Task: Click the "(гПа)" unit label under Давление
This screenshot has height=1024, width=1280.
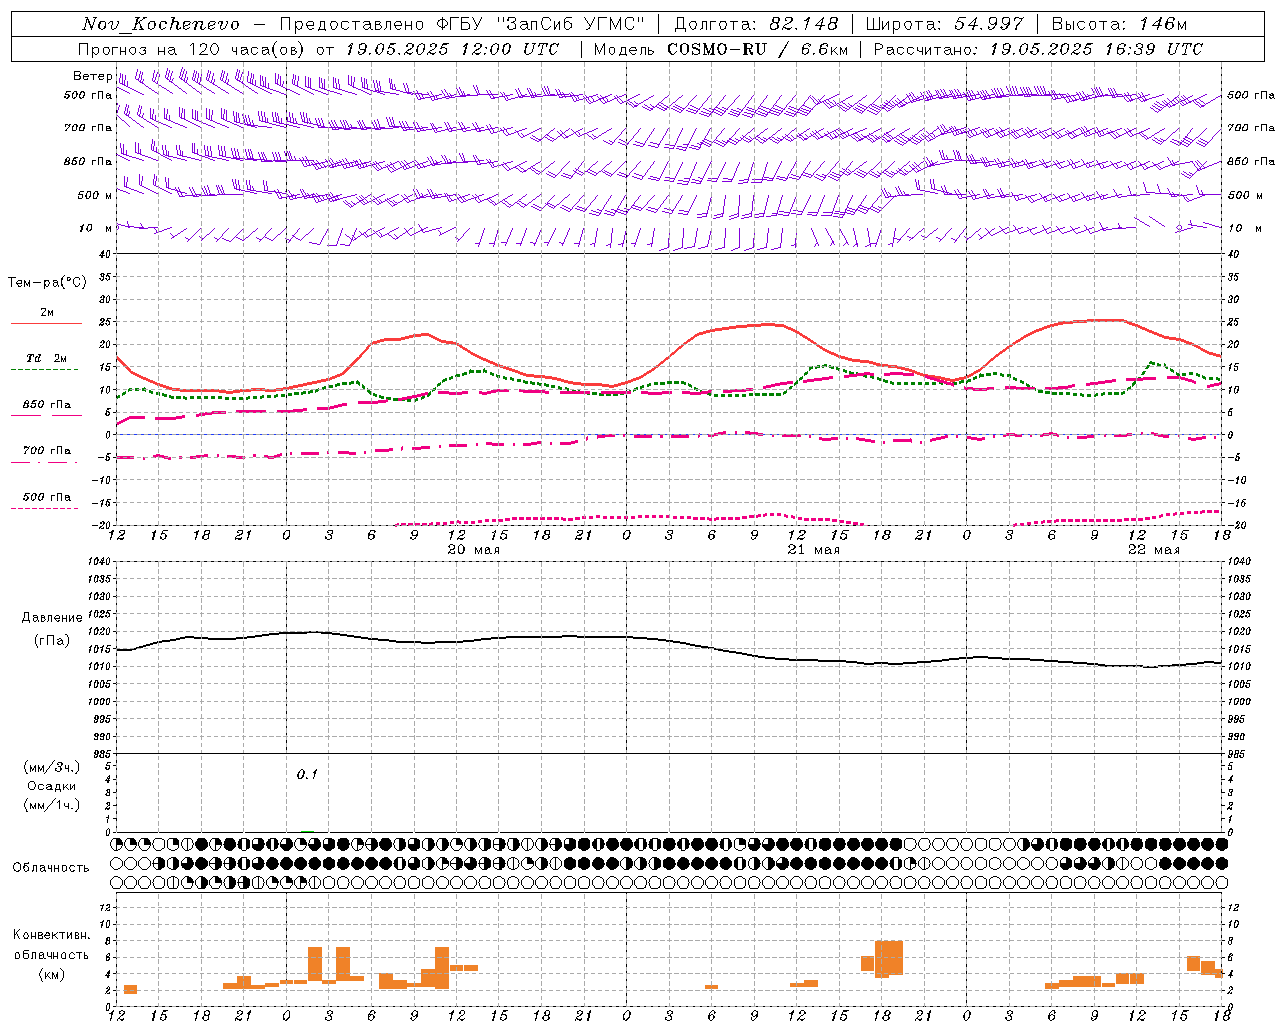Action: point(52,641)
